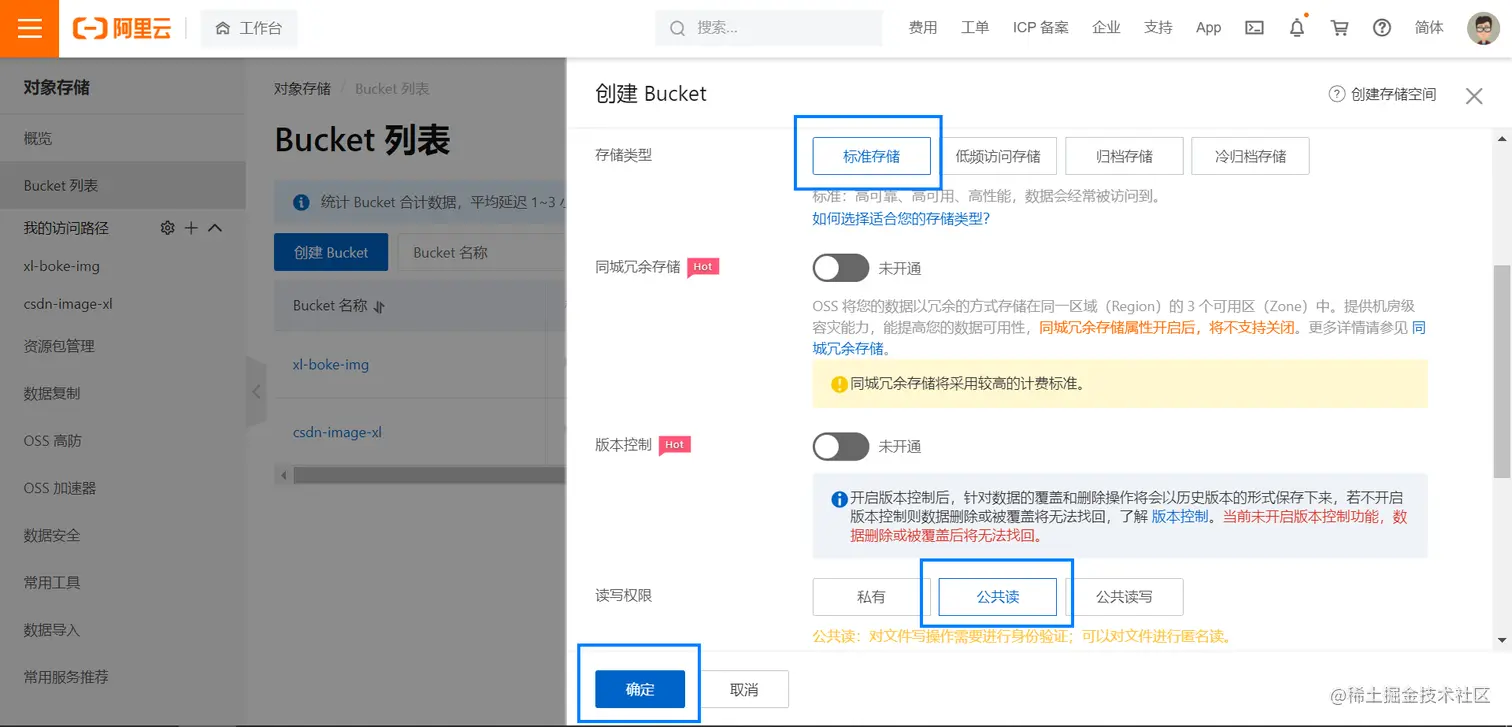Open notifications bell
The width and height of the screenshot is (1512, 727).
point(1297,28)
